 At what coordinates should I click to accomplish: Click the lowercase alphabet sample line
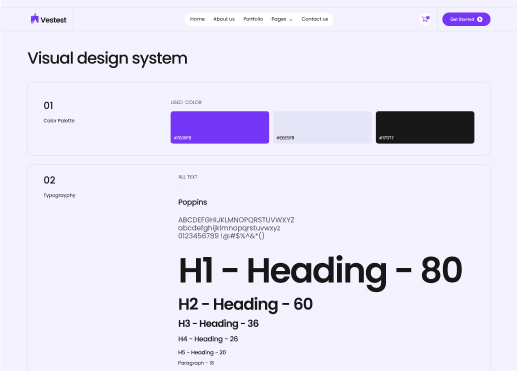pyautogui.click(x=229, y=228)
